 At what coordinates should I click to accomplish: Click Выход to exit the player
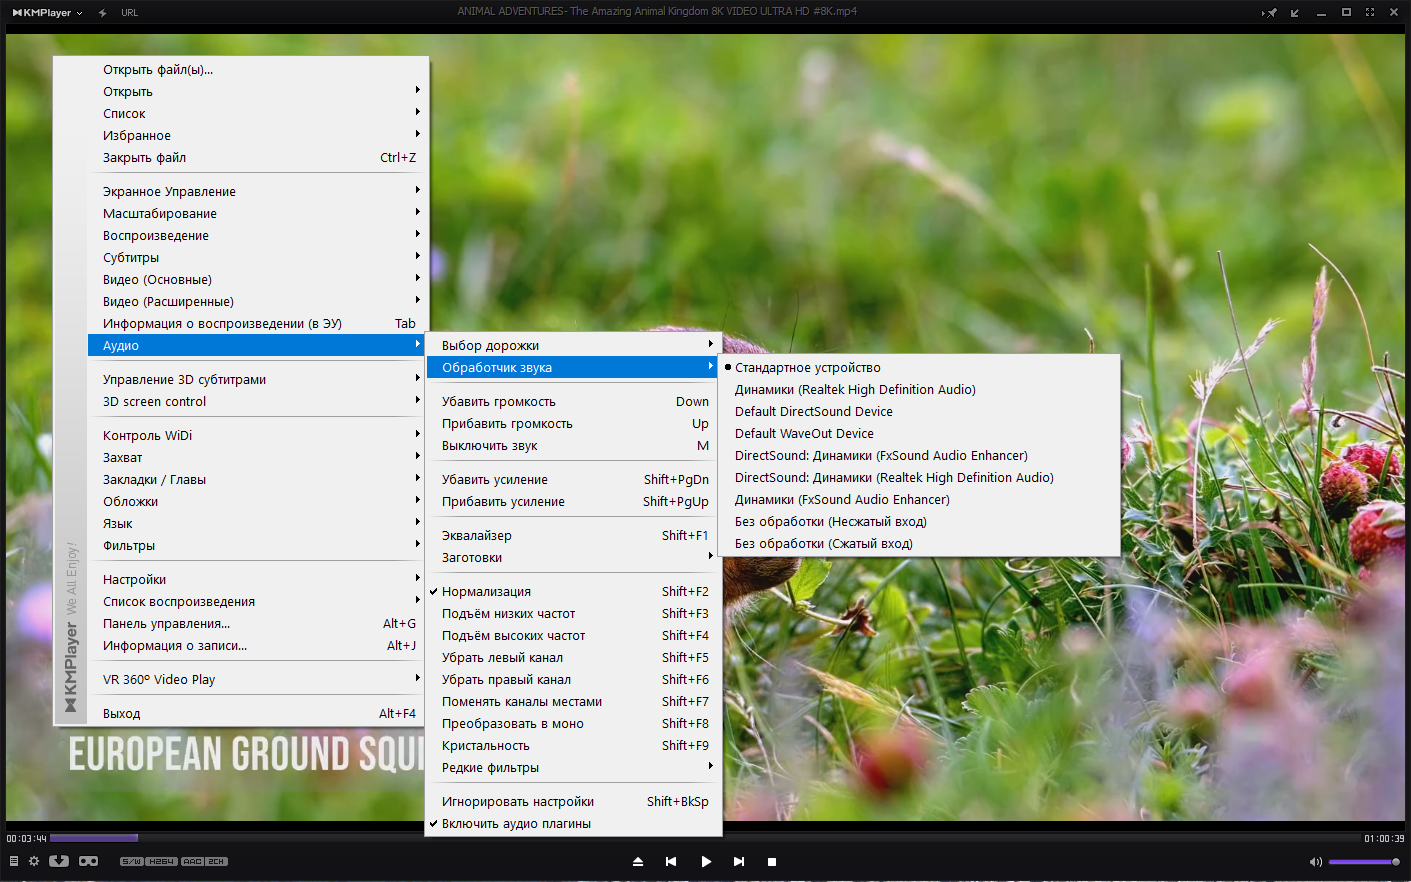[x=259, y=713]
